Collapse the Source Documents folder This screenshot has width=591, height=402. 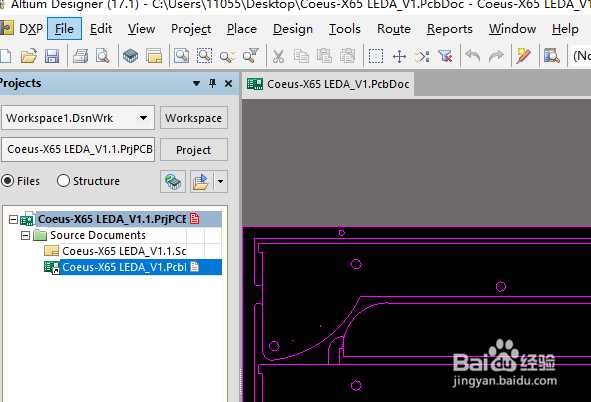(26, 235)
